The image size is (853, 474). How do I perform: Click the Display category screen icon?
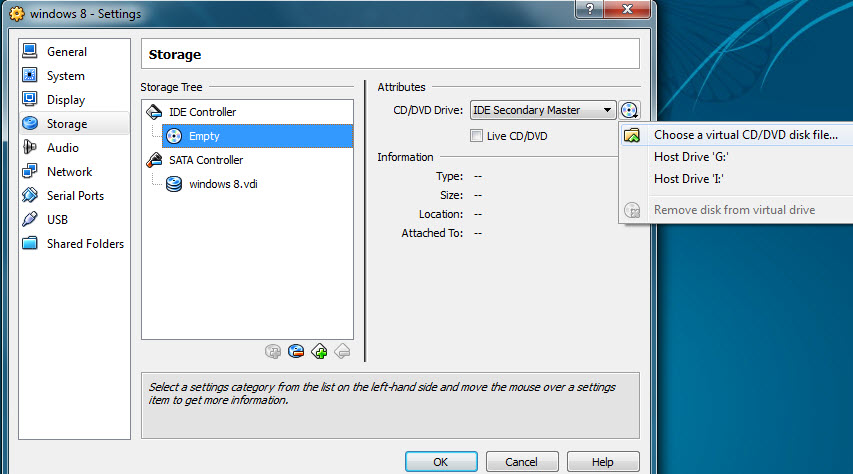pos(30,99)
